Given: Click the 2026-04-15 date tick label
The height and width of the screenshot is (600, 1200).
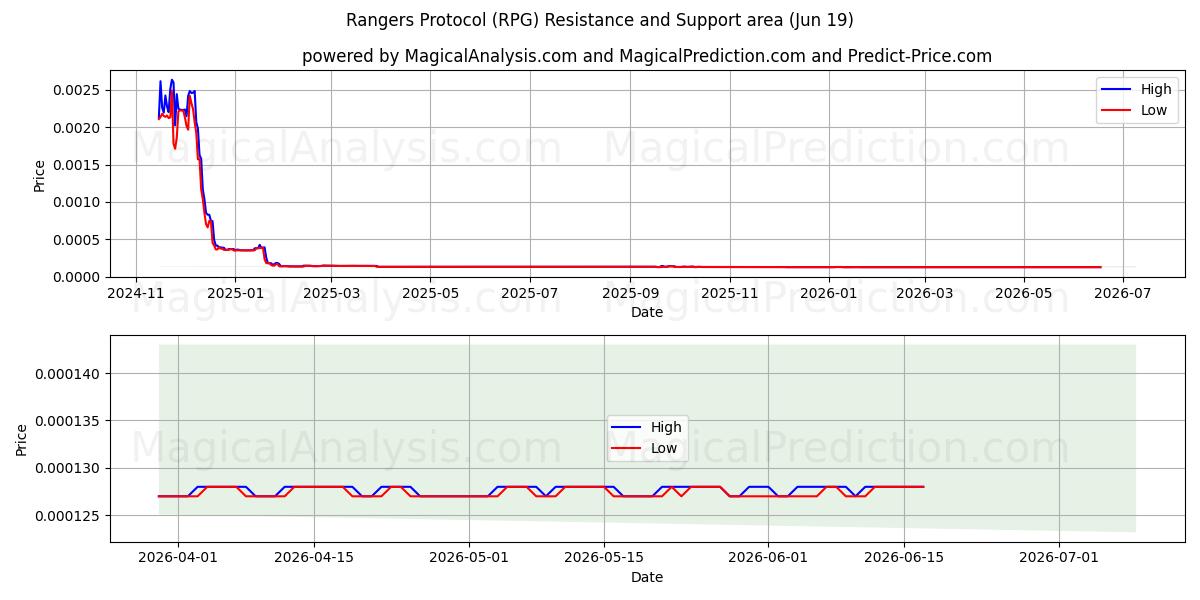Looking at the screenshot, I should (x=314, y=558).
